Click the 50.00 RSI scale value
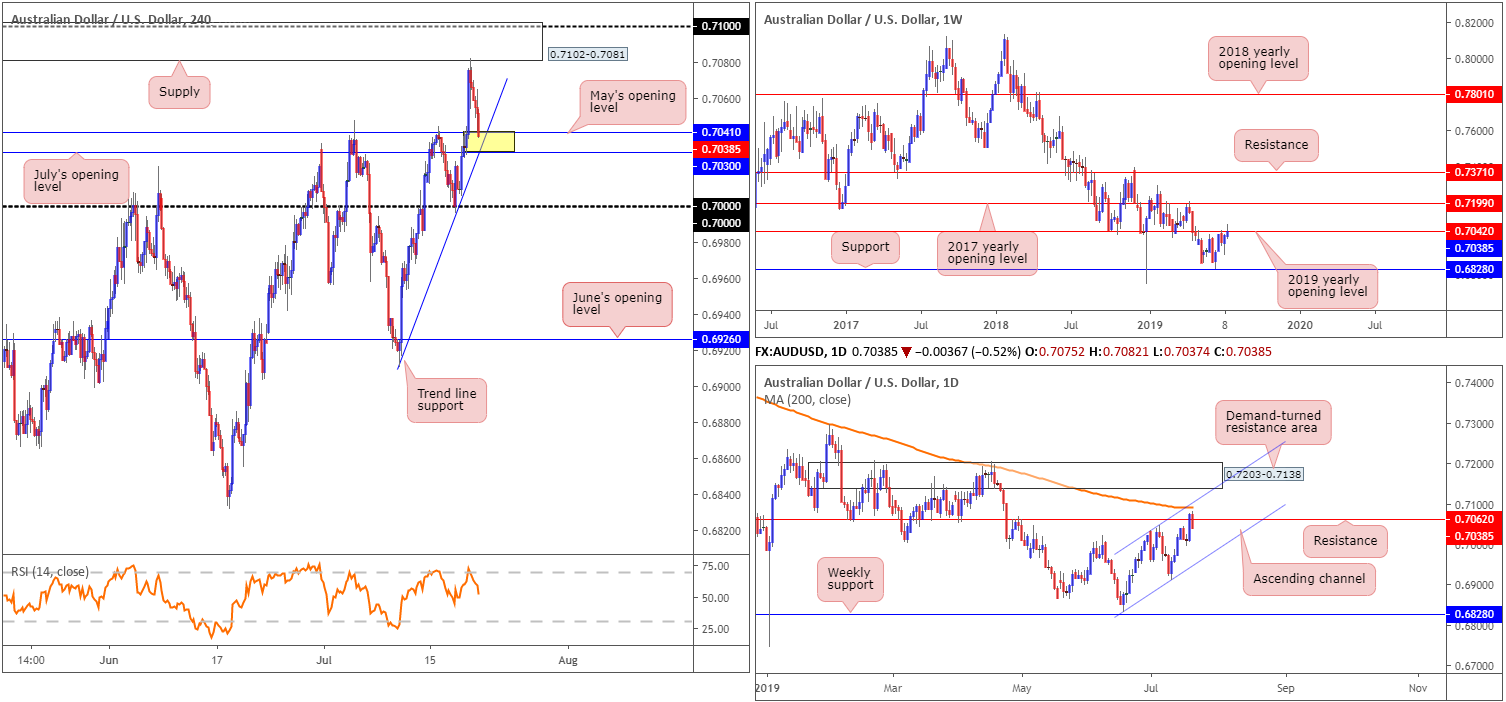1506x702 pixels. point(715,598)
